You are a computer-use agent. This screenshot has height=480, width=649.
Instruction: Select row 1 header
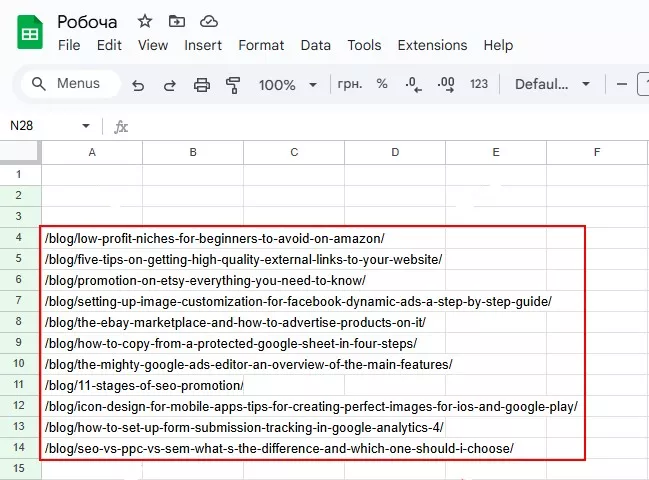point(20,175)
